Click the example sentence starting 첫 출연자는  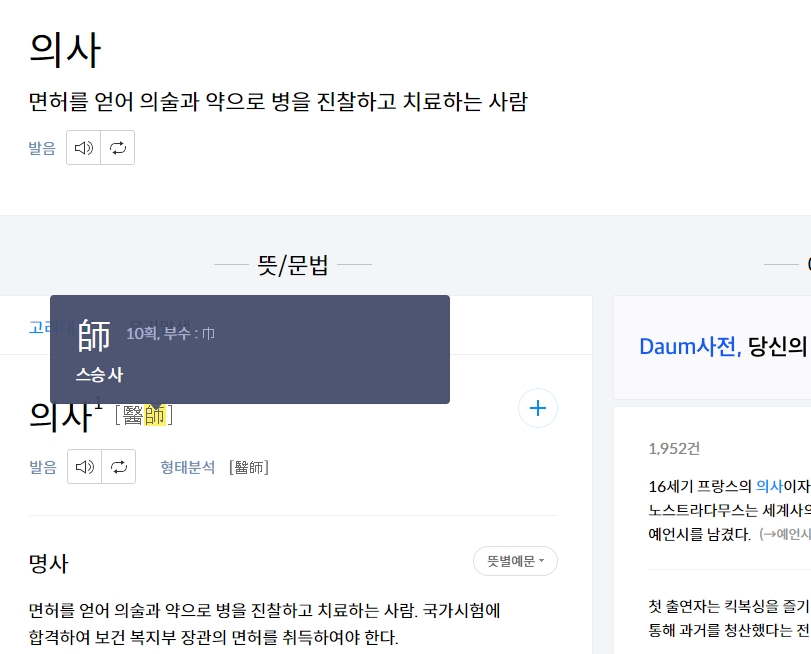729,618
